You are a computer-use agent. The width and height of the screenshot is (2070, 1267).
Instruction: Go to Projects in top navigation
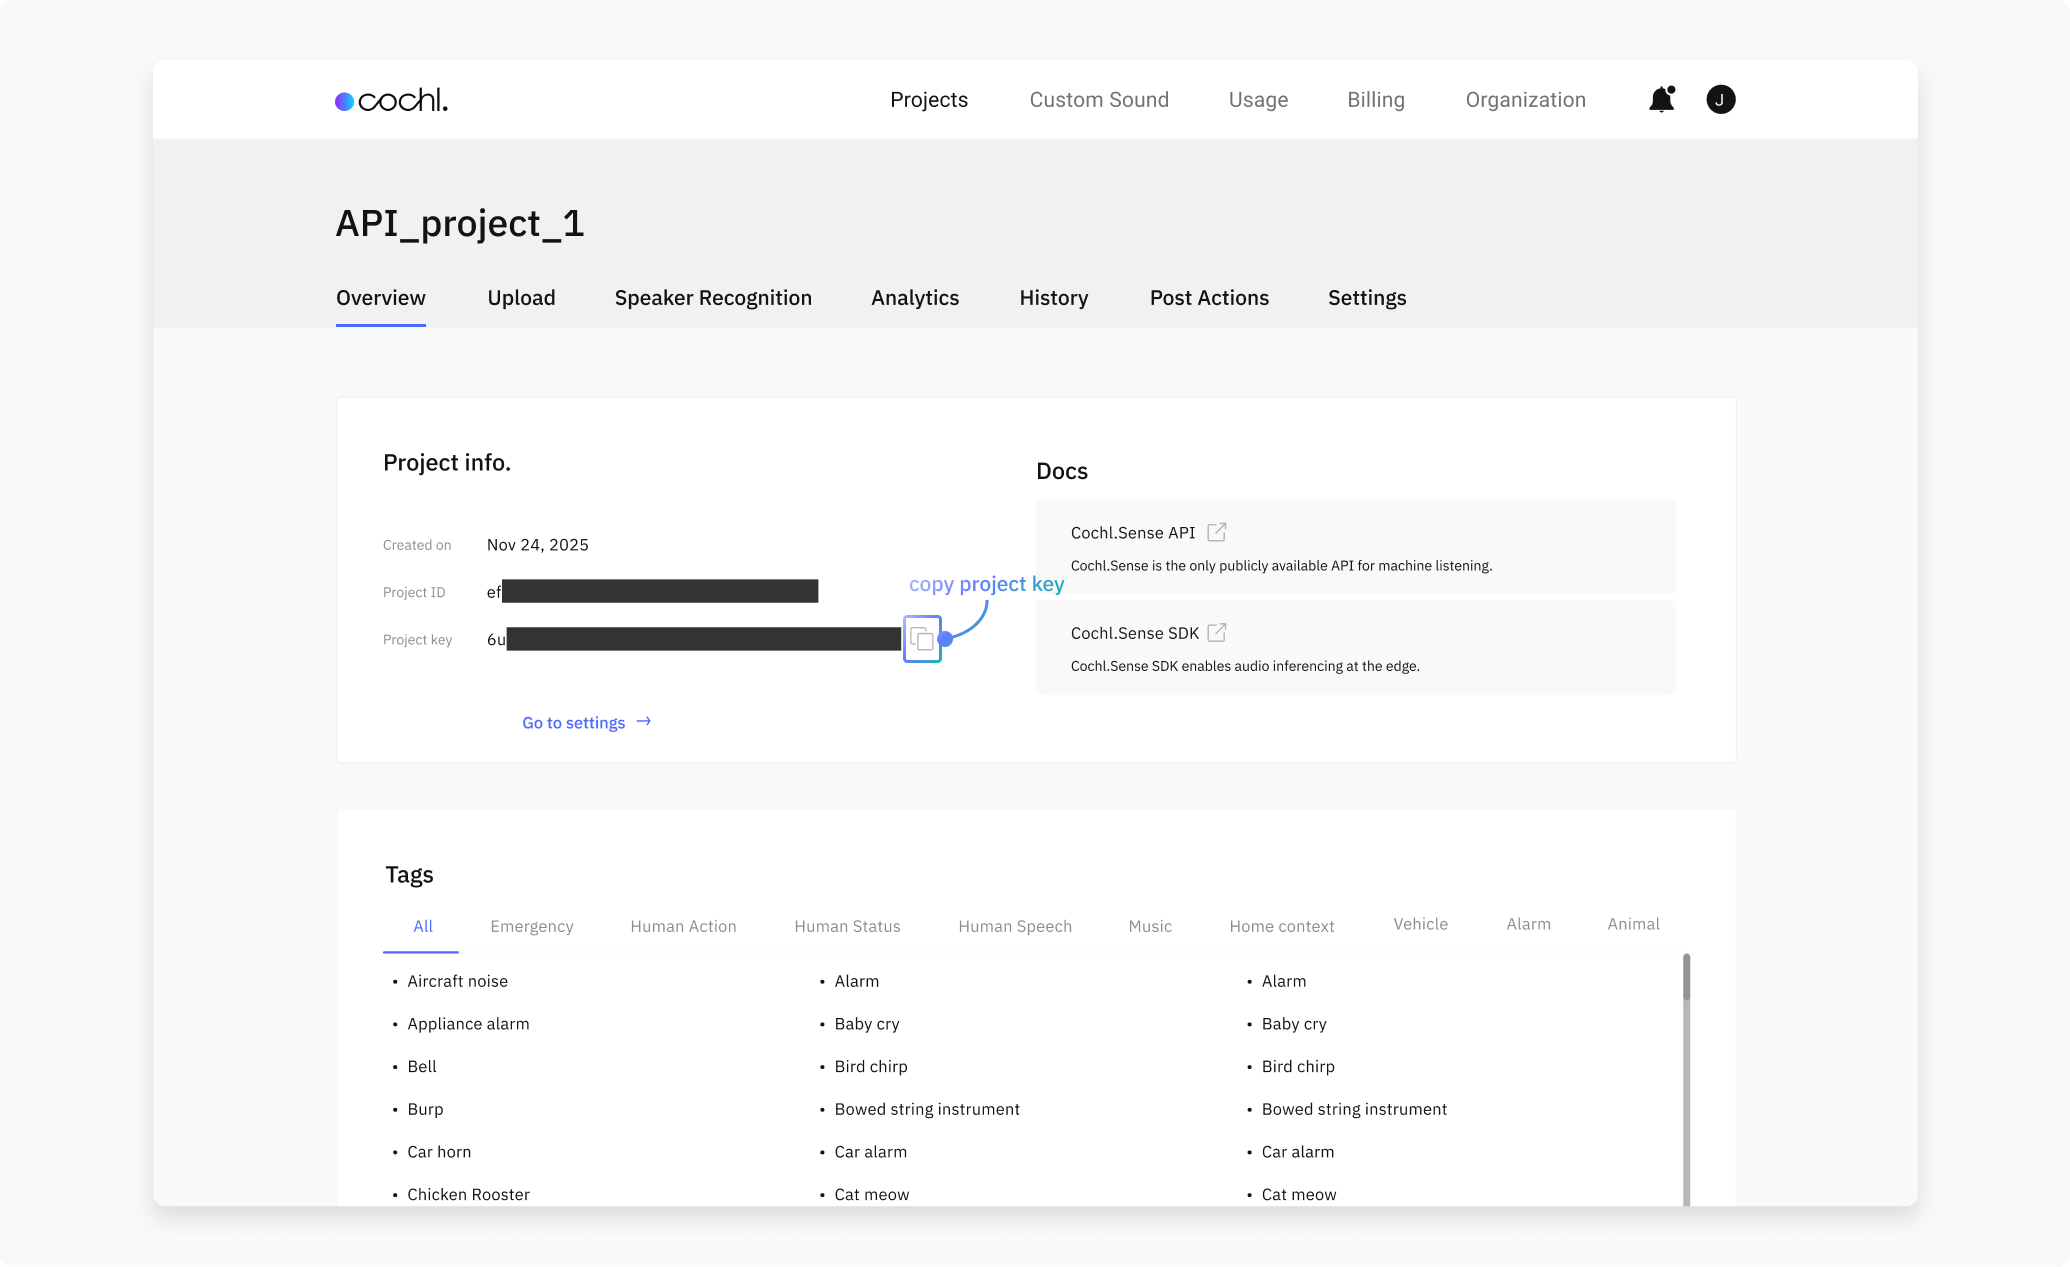point(929,100)
